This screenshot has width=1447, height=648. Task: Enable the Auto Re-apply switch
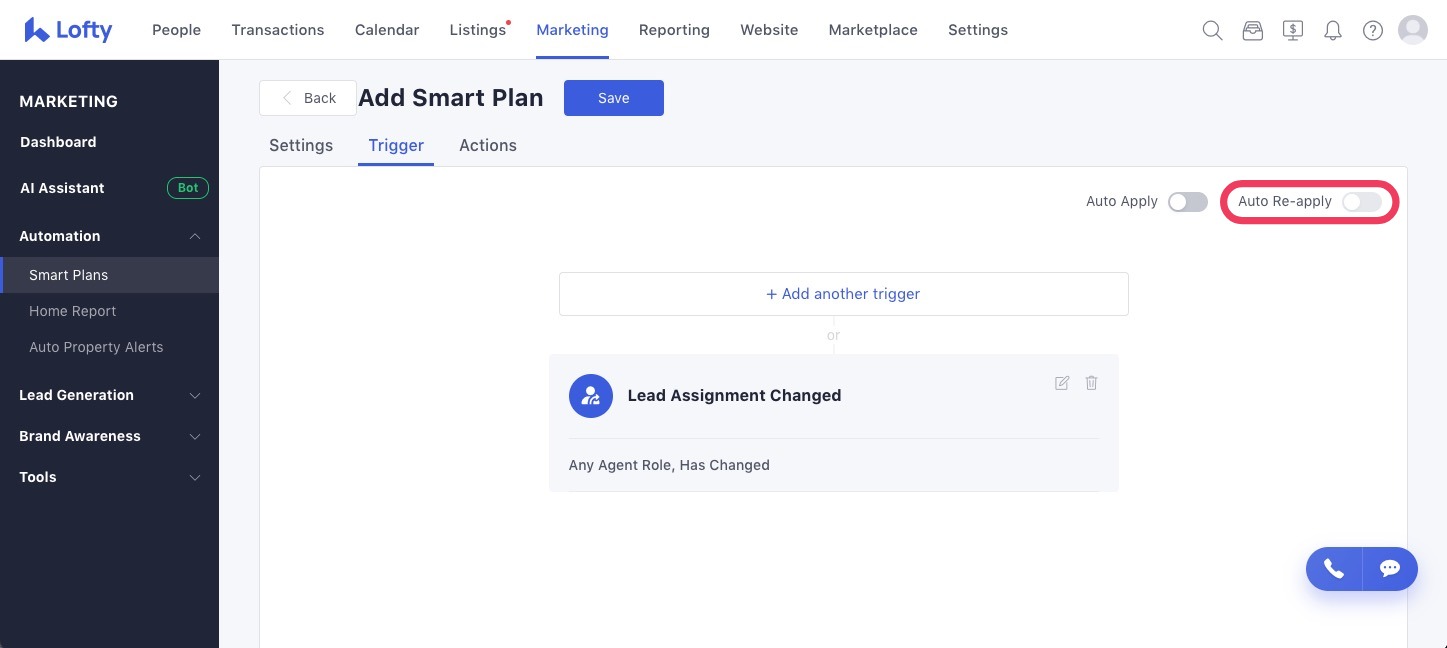tap(1362, 202)
